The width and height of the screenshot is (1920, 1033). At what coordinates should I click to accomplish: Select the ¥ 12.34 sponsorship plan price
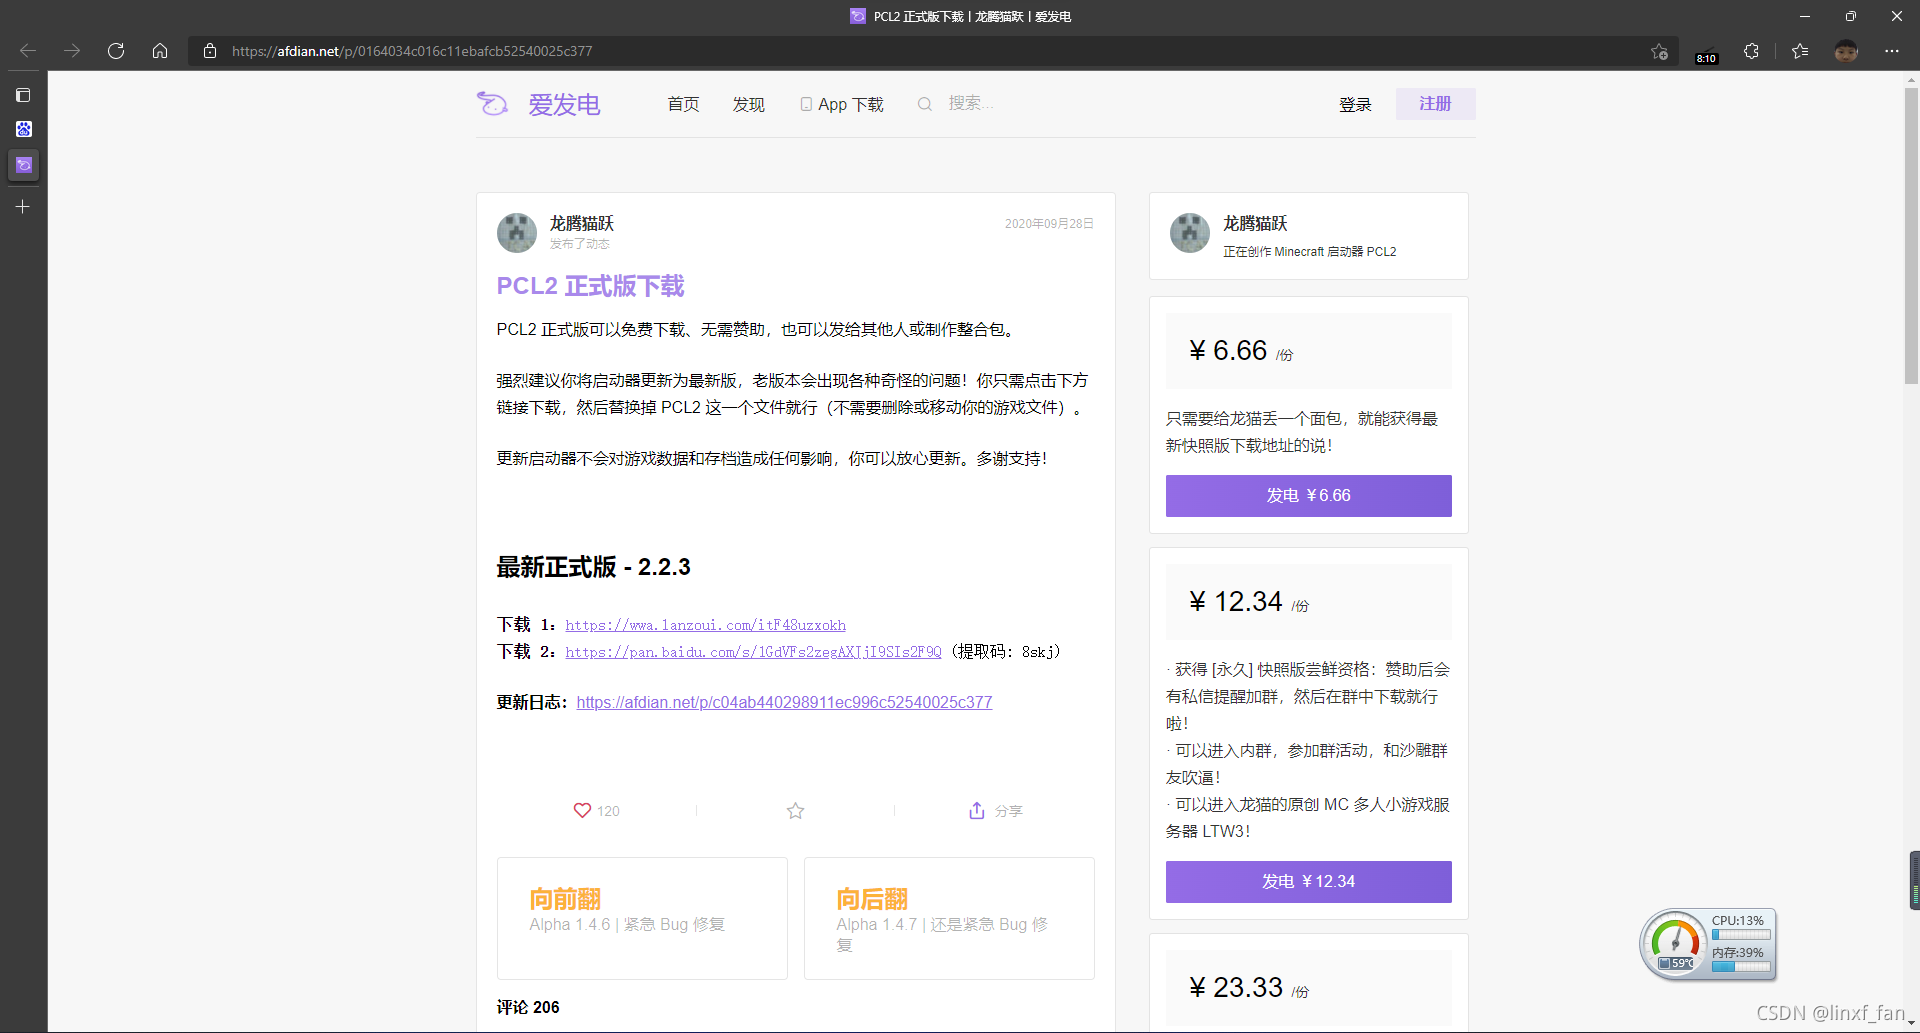(x=1308, y=602)
